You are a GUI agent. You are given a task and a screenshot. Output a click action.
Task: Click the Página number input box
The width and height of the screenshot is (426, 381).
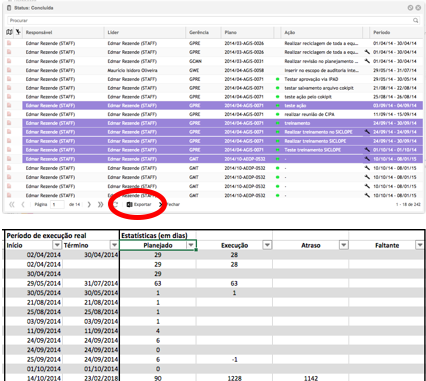[x=57, y=204]
